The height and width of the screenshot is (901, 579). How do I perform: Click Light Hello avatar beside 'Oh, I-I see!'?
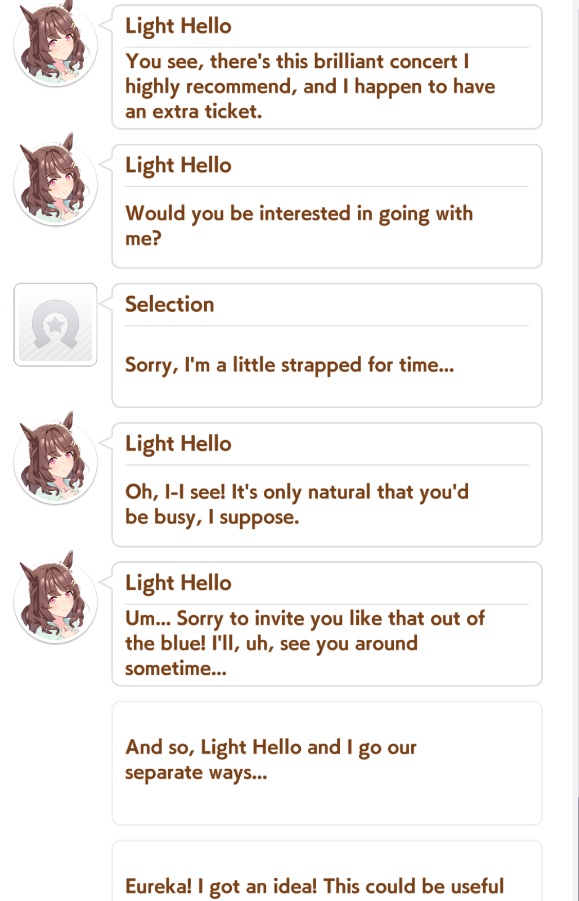pos(55,460)
